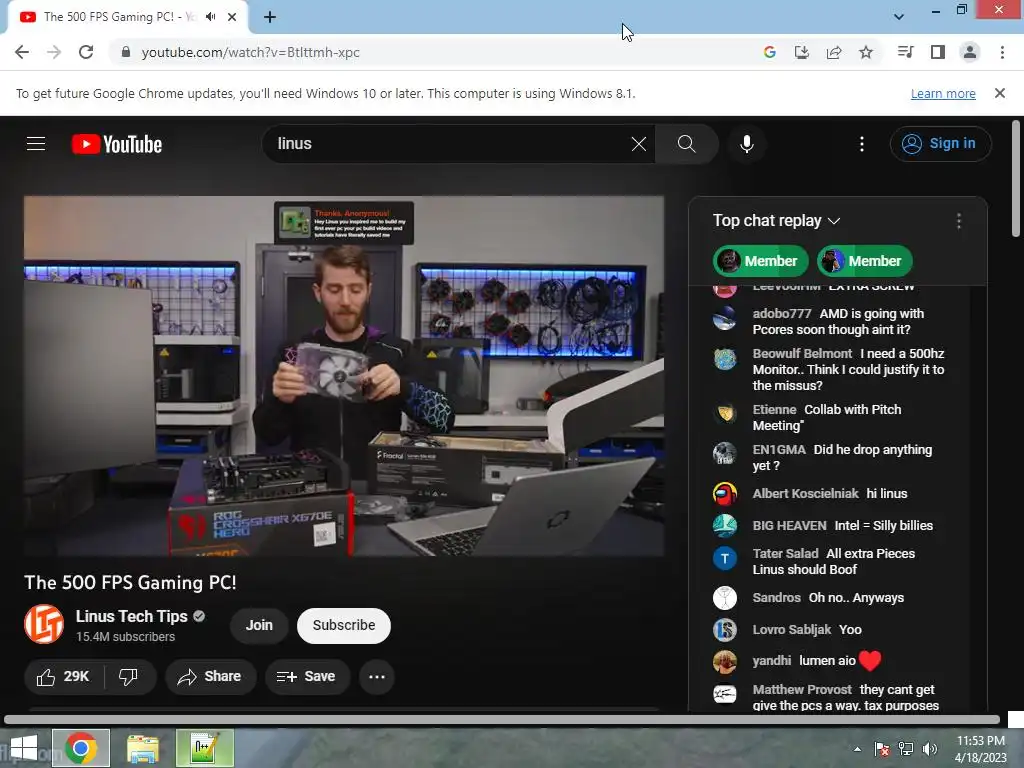Viewport: 1024px width, 768px height.
Task: Open chat replay options menu
Action: tap(958, 221)
